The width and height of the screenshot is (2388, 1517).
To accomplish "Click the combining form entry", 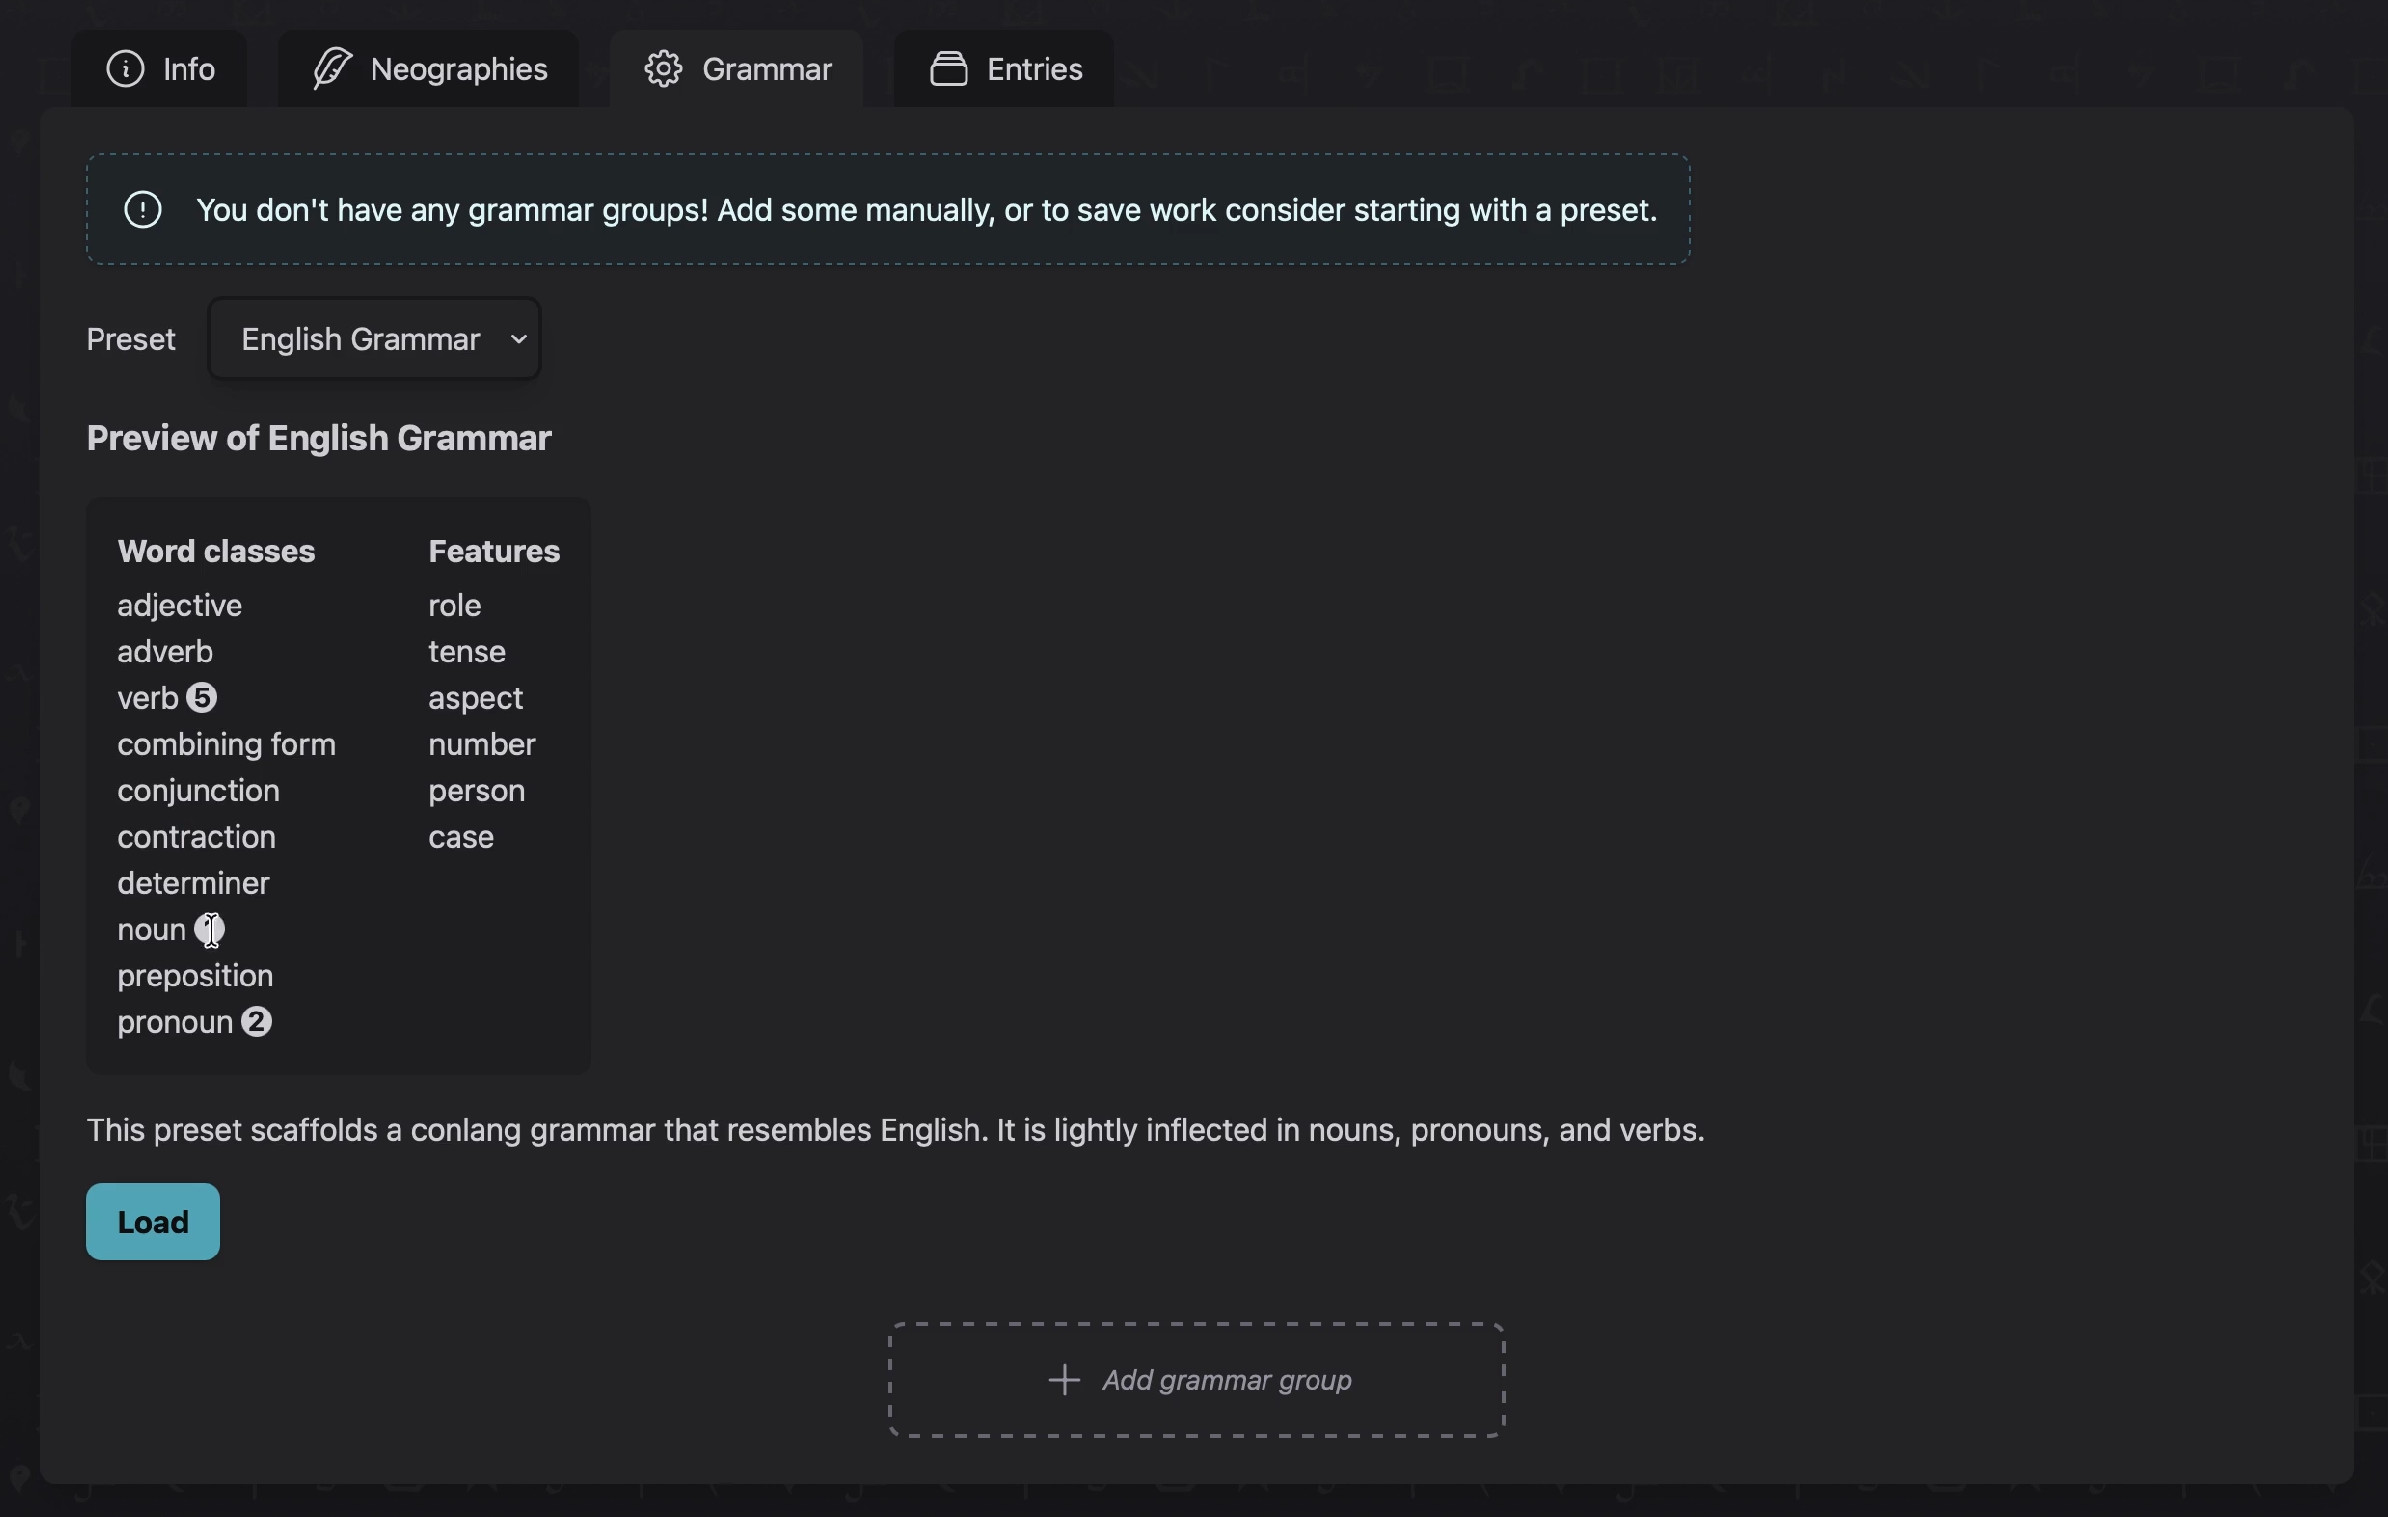I will tap(226, 744).
